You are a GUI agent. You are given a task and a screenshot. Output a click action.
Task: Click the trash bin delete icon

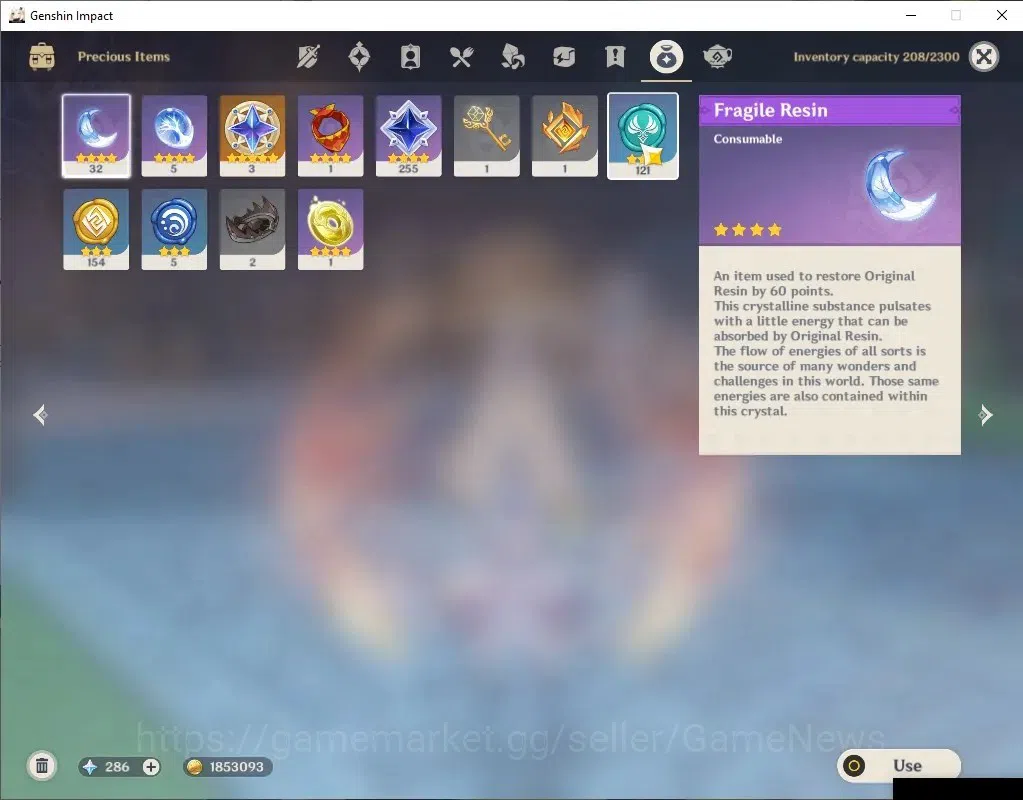coord(42,766)
